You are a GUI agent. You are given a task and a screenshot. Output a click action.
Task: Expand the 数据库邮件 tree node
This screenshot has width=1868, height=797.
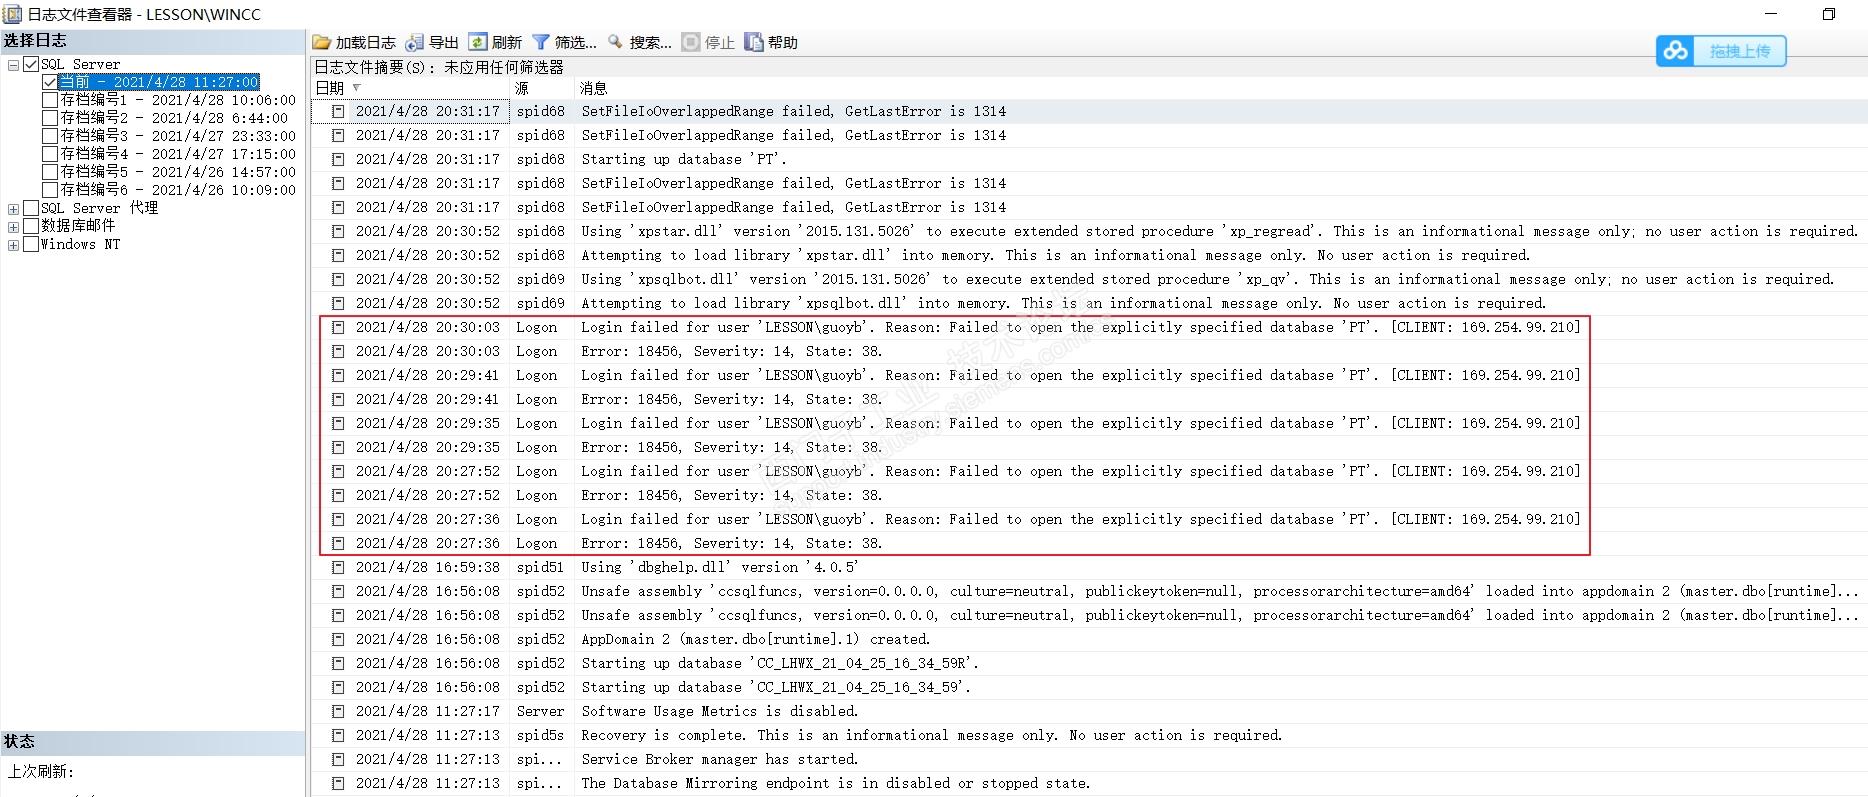13,227
